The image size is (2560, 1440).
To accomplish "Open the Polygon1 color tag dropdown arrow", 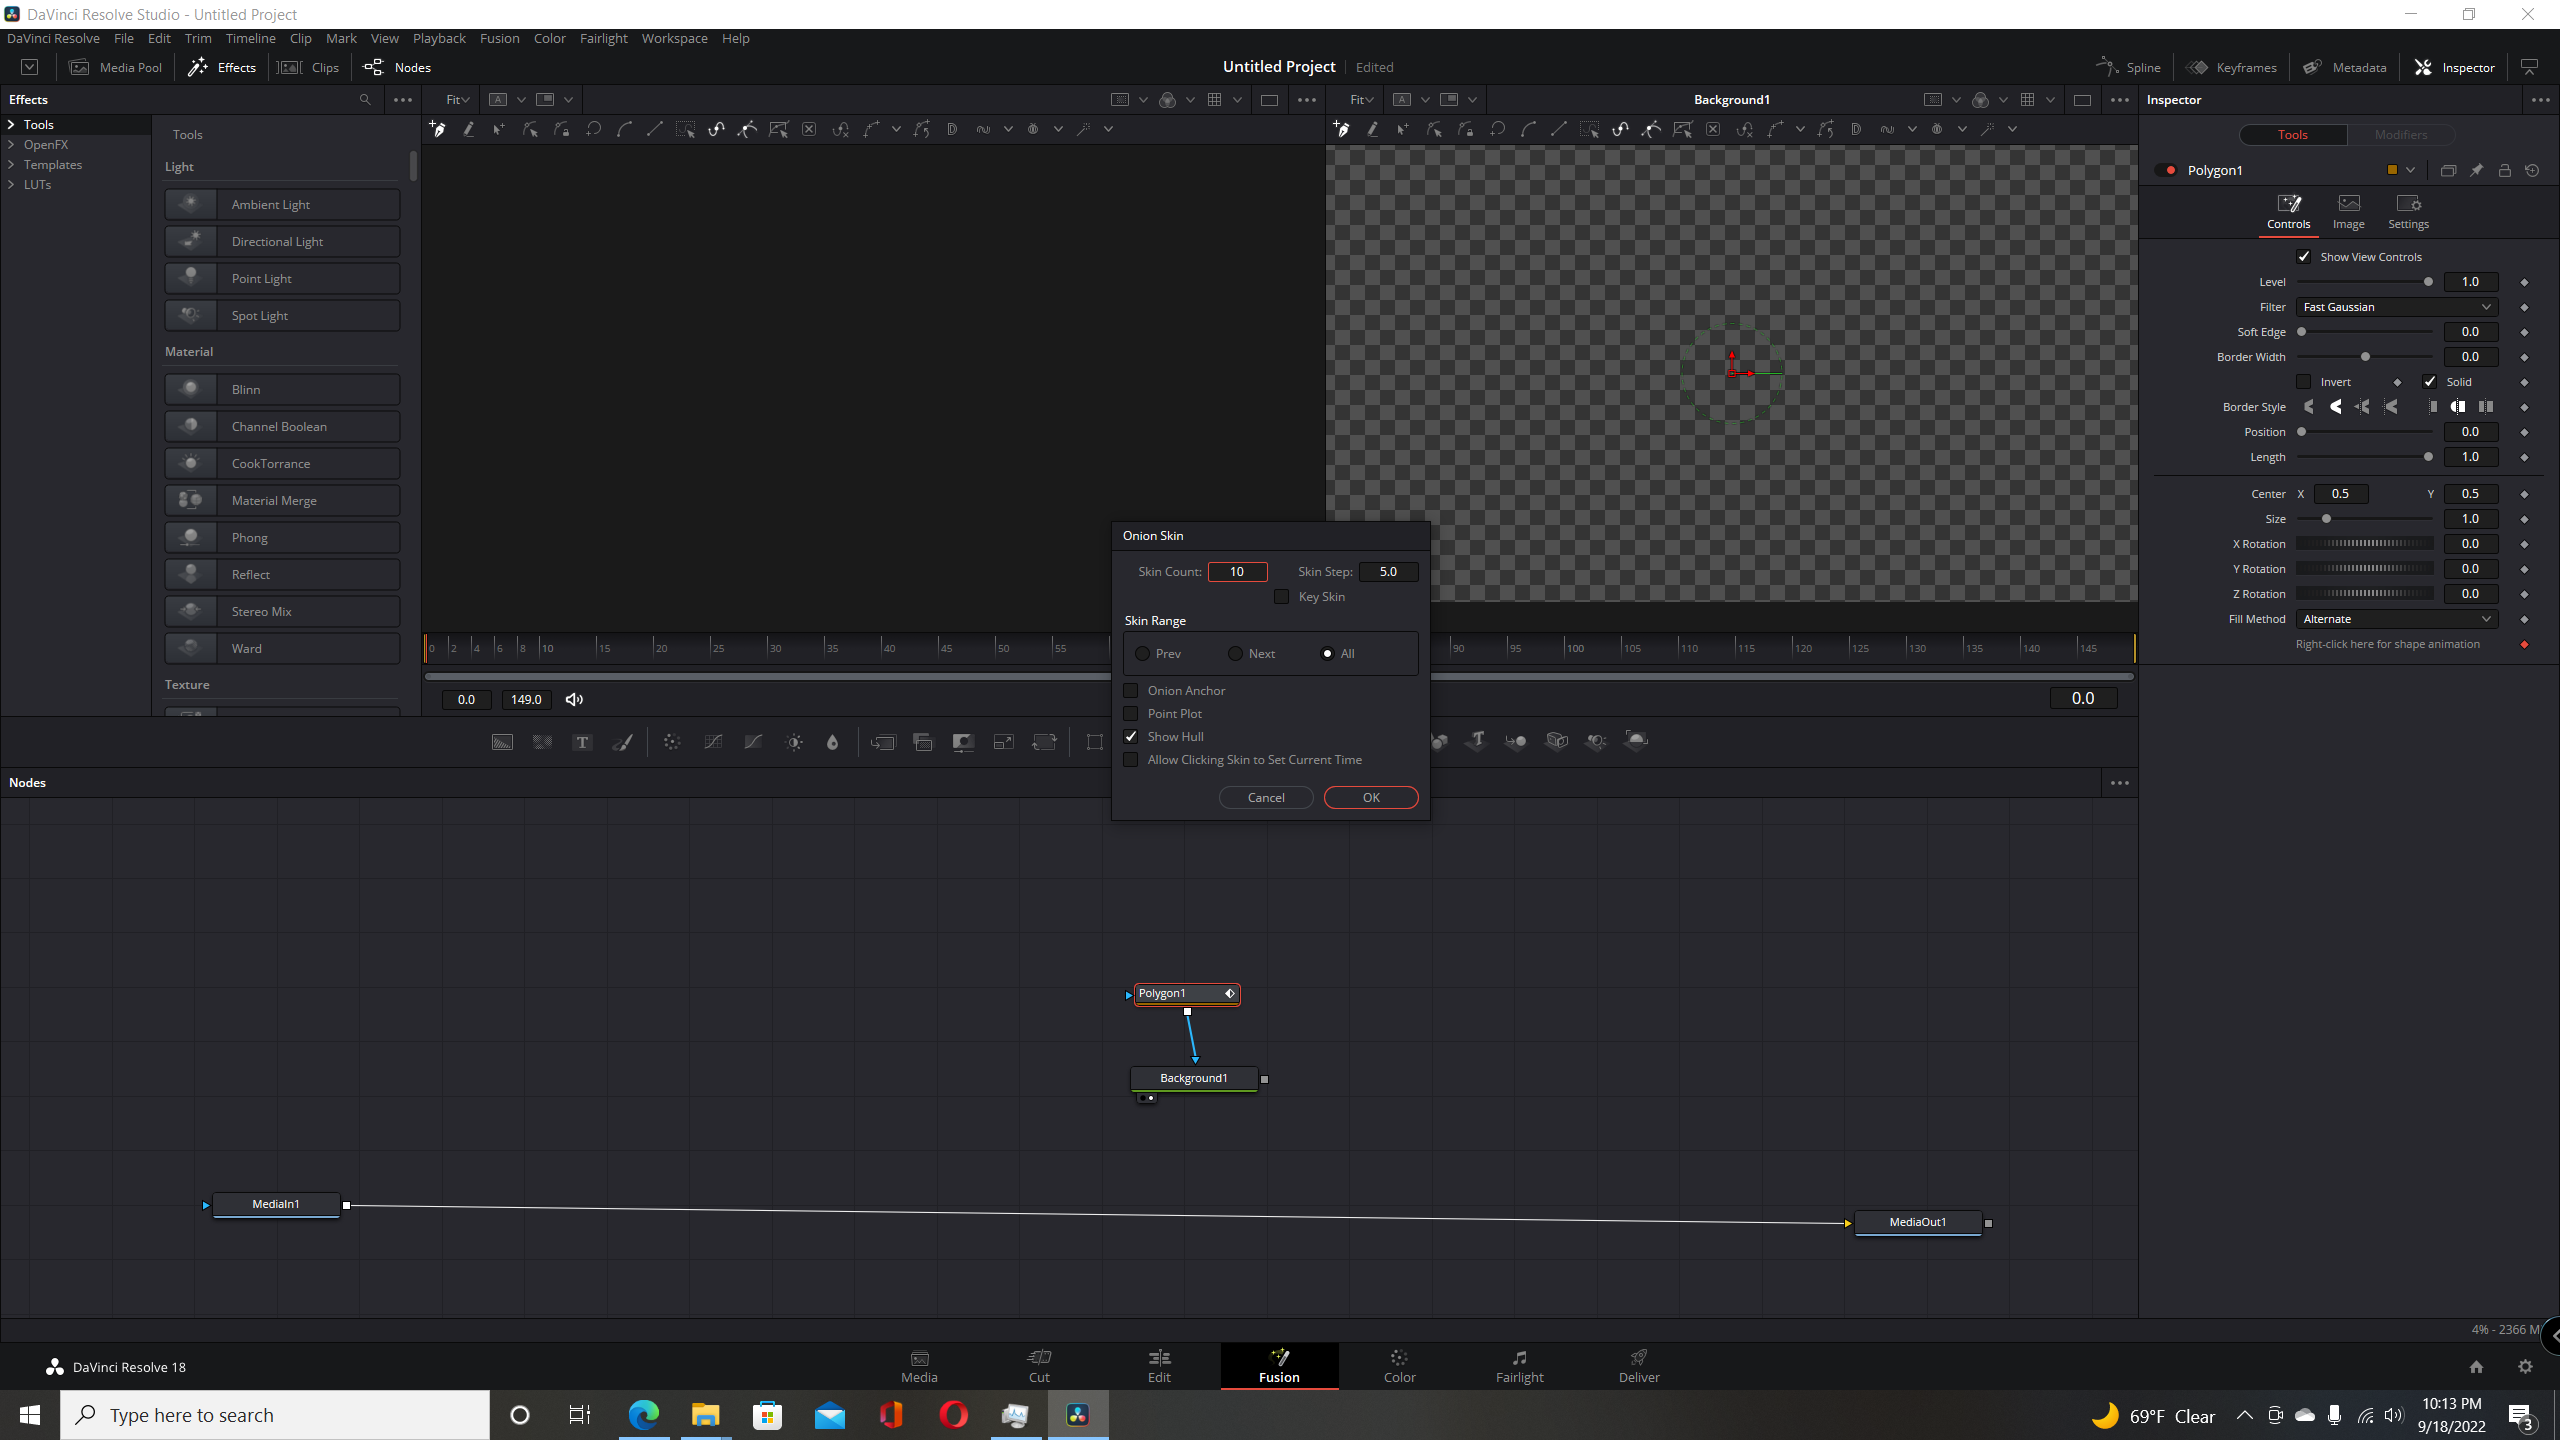I will click(x=2411, y=171).
